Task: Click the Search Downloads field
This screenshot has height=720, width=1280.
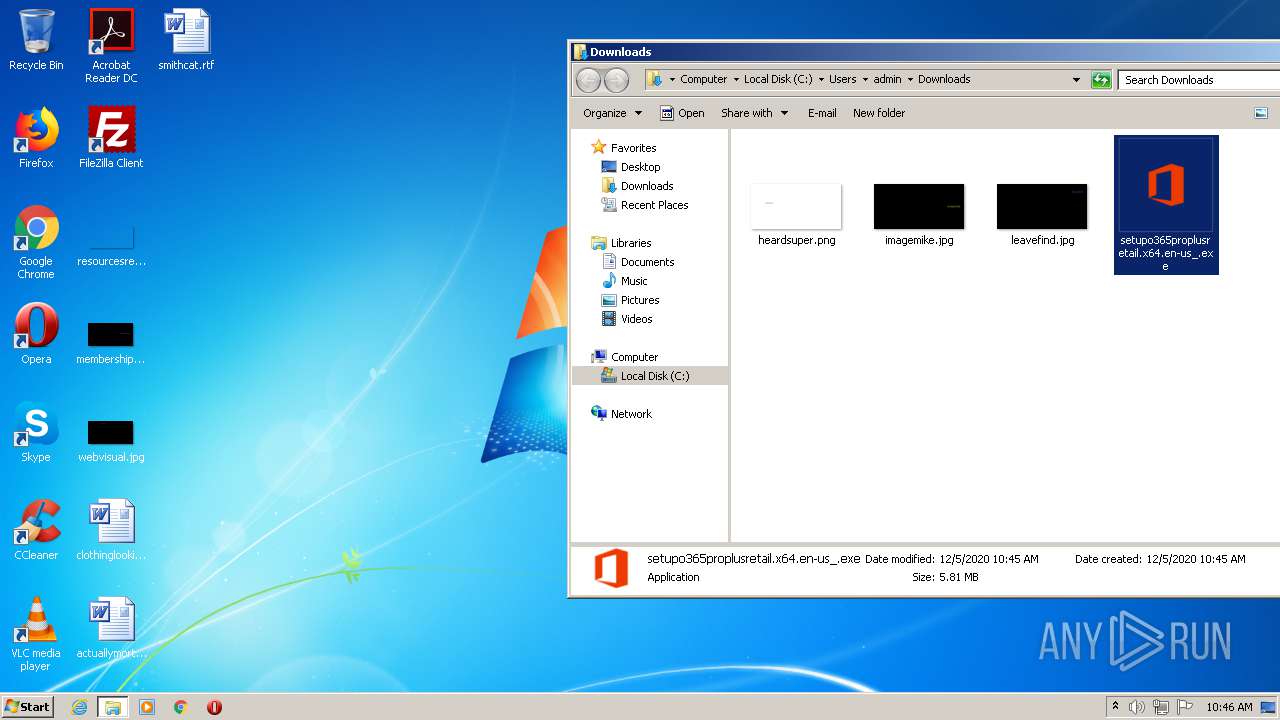Action: click(1199, 80)
